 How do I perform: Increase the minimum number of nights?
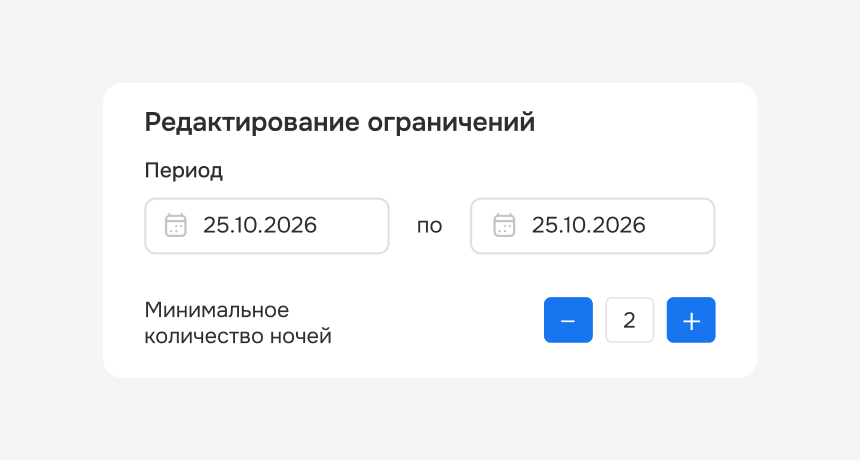[x=691, y=320]
